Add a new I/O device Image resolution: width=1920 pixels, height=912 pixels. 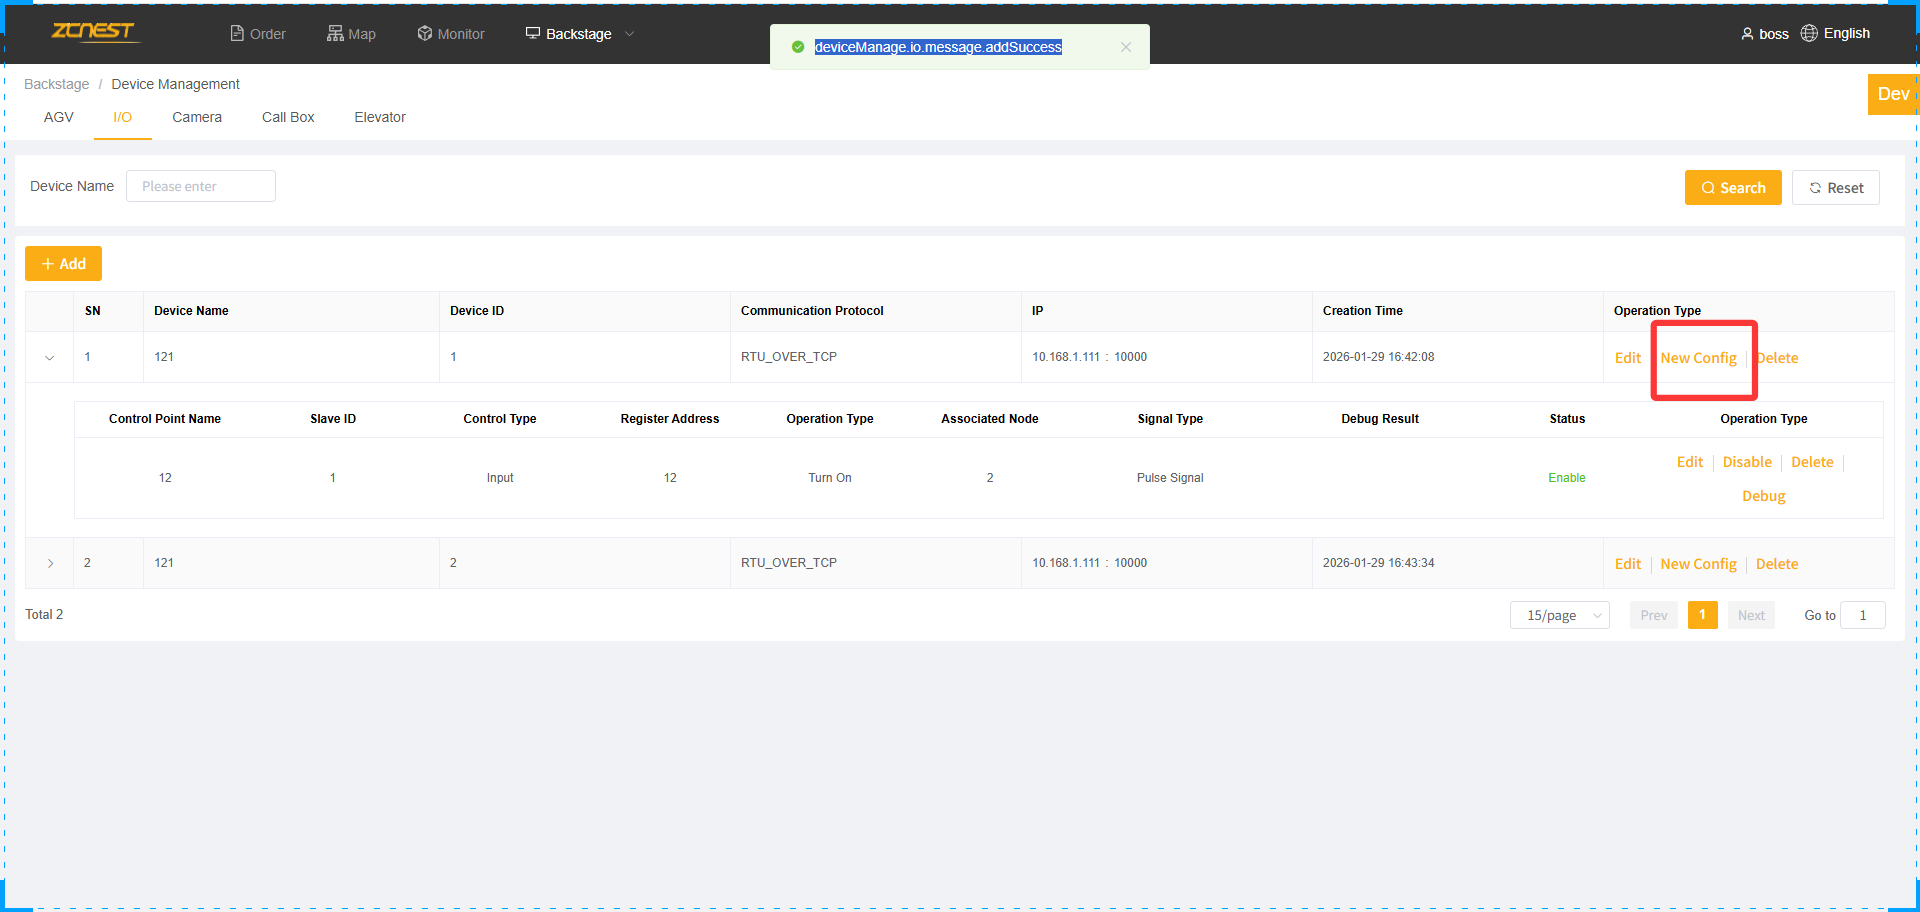tap(63, 264)
